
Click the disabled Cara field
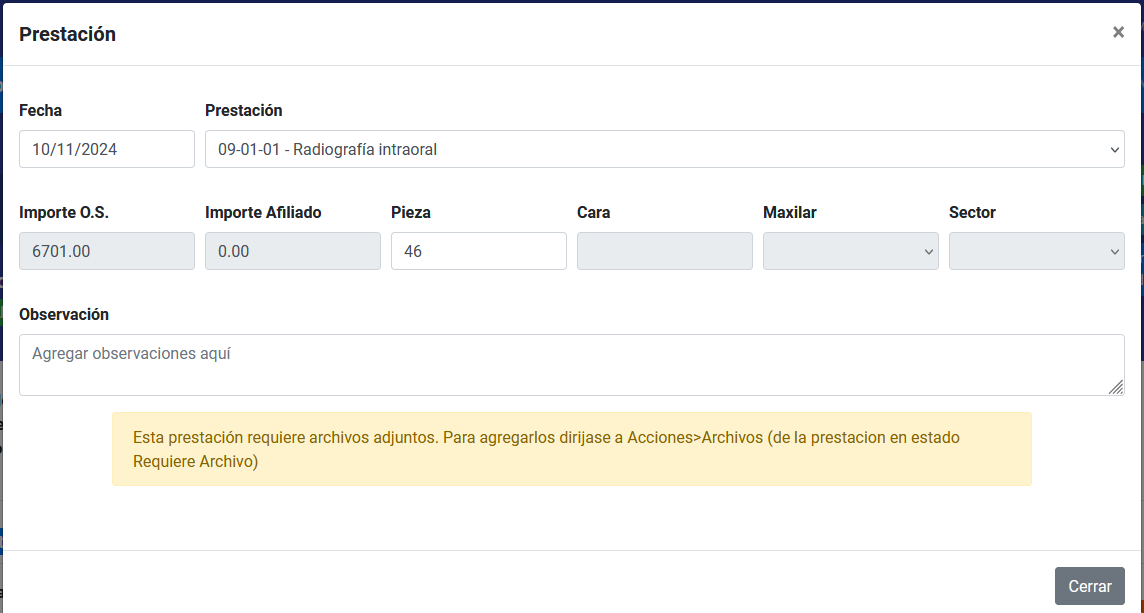point(664,251)
